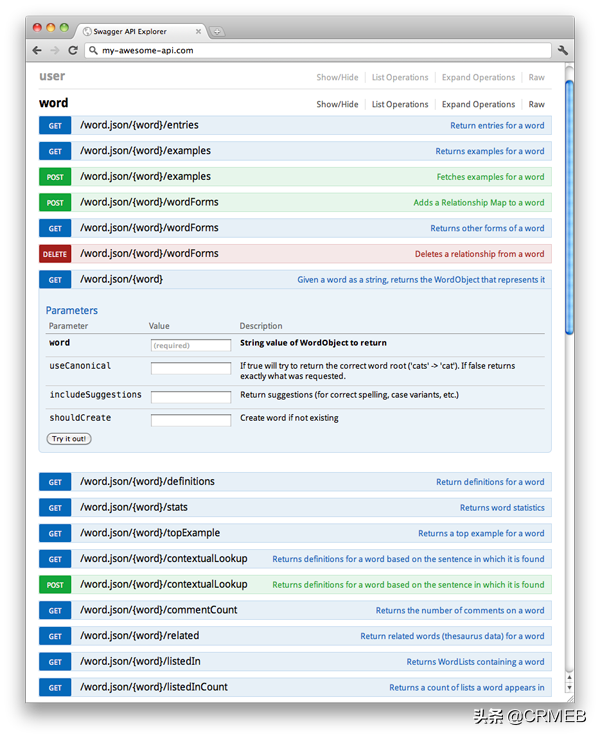Click the scrollbar up arrow at bottom
The height and width of the screenshot is (738, 600).
pos(569,678)
